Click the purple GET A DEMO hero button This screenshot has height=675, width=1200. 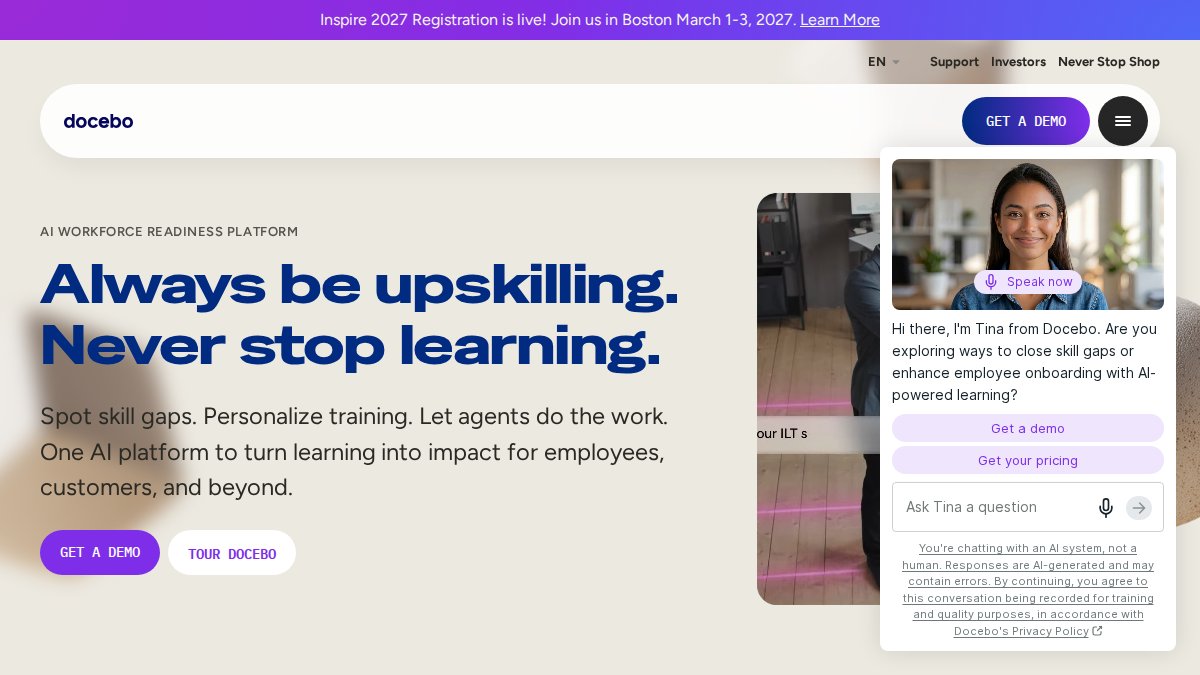click(100, 552)
